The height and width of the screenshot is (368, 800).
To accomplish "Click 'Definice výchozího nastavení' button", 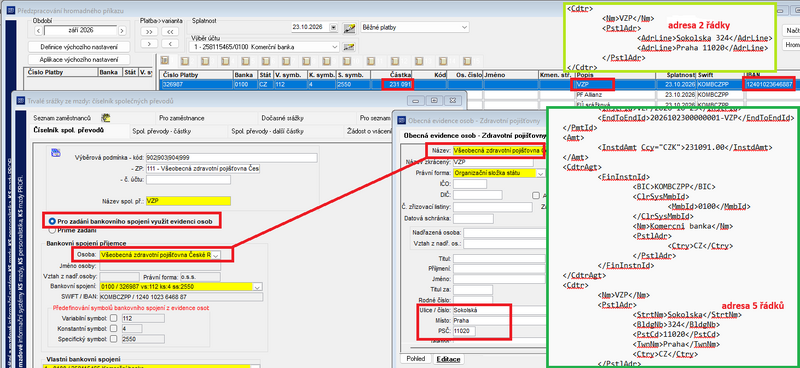I will click(80, 47).
